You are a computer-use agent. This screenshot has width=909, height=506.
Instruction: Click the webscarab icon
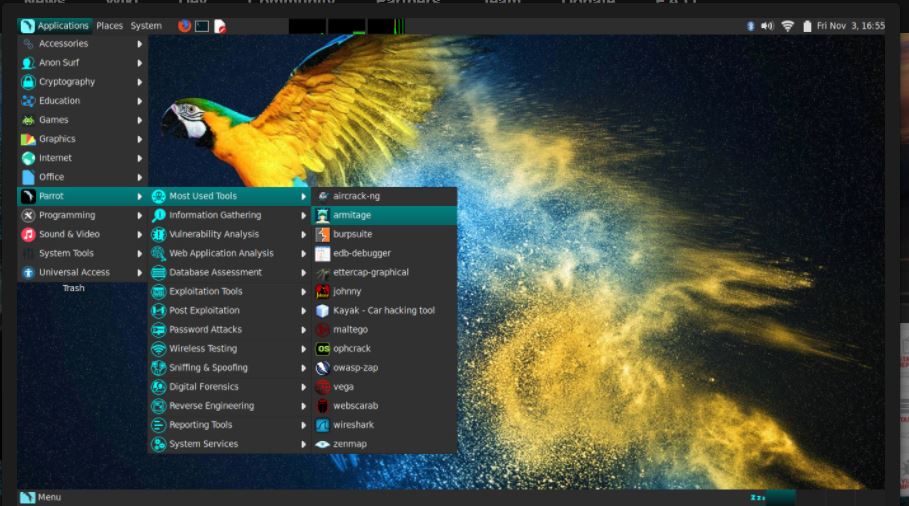click(x=322, y=406)
